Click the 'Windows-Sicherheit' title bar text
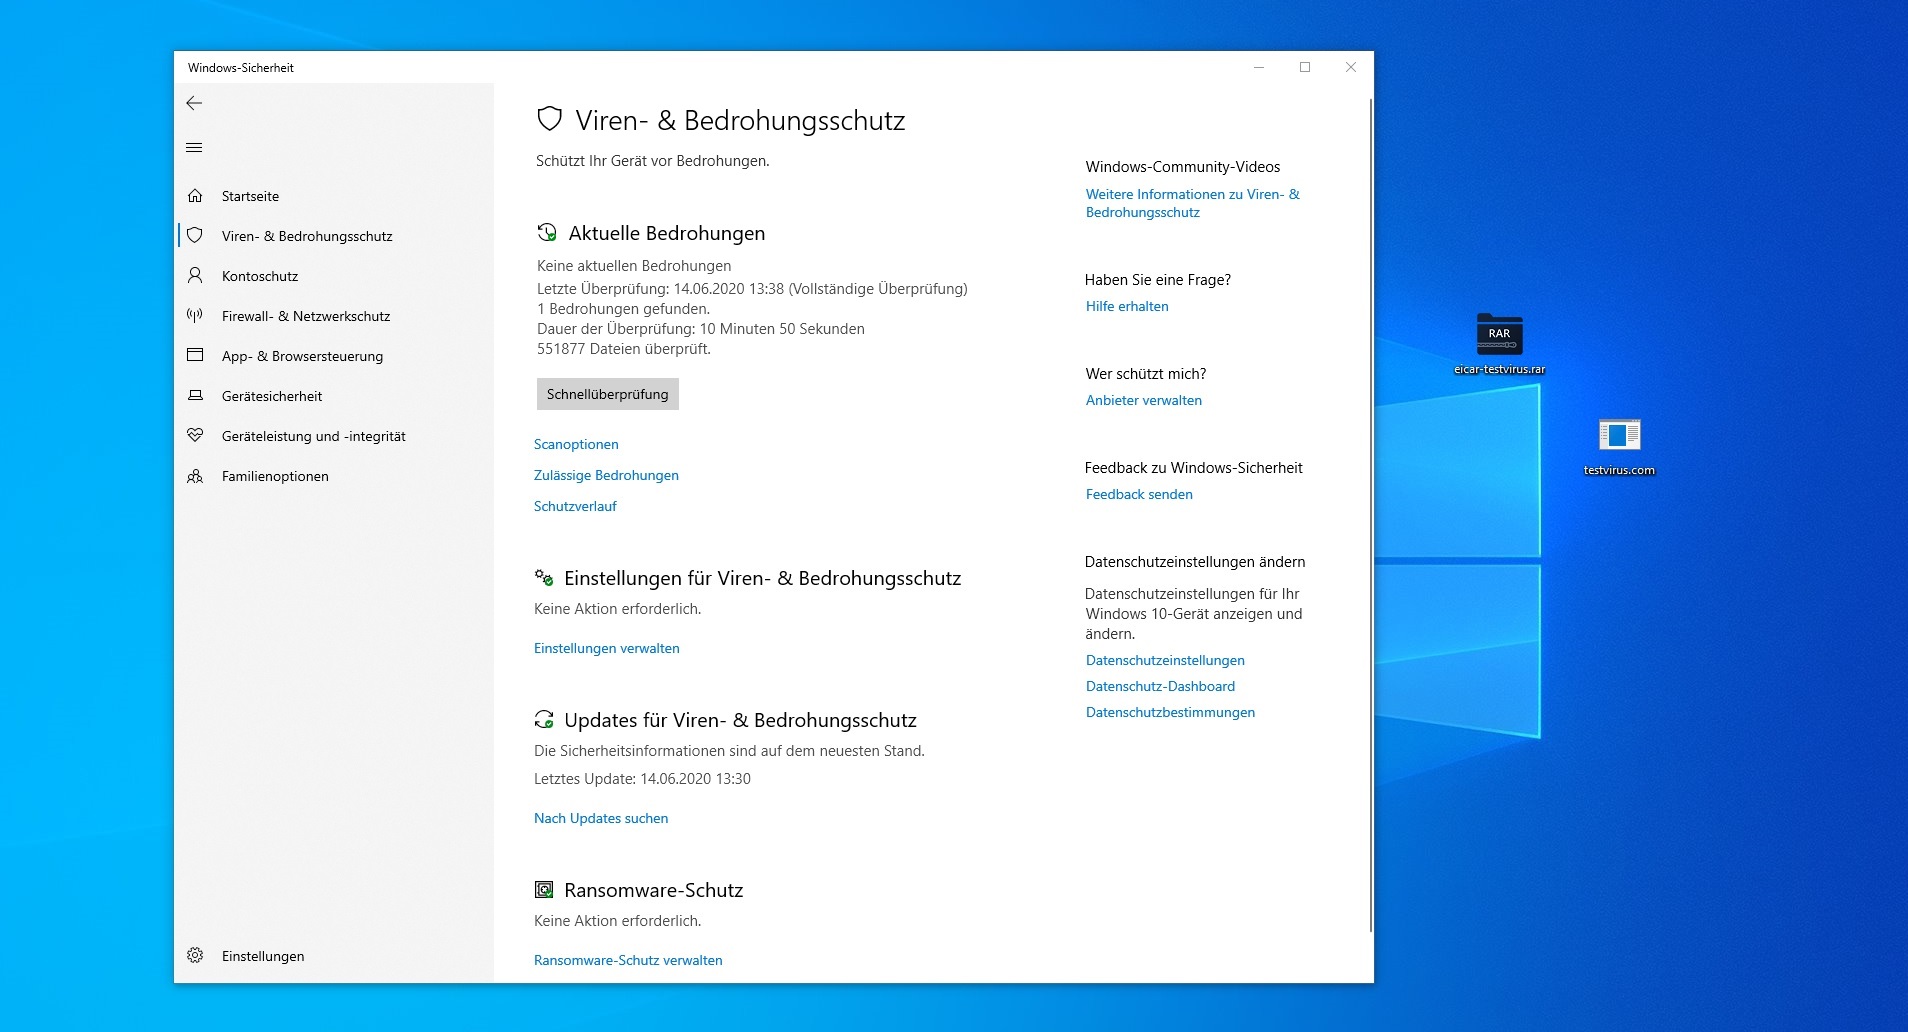This screenshot has height=1032, width=1908. coord(241,68)
